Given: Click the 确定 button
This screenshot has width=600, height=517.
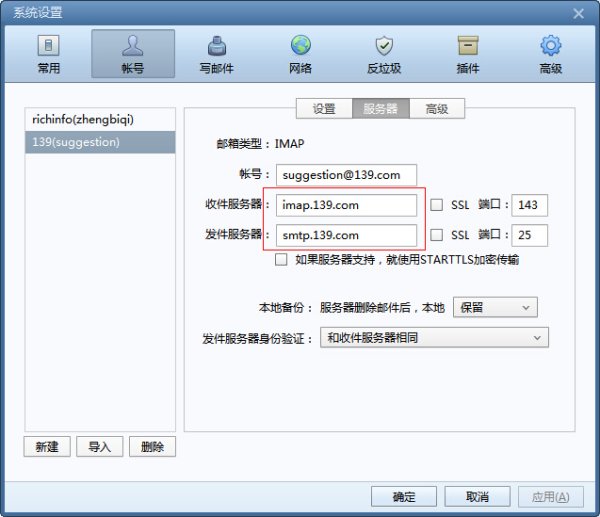Looking at the screenshot, I should tap(404, 497).
